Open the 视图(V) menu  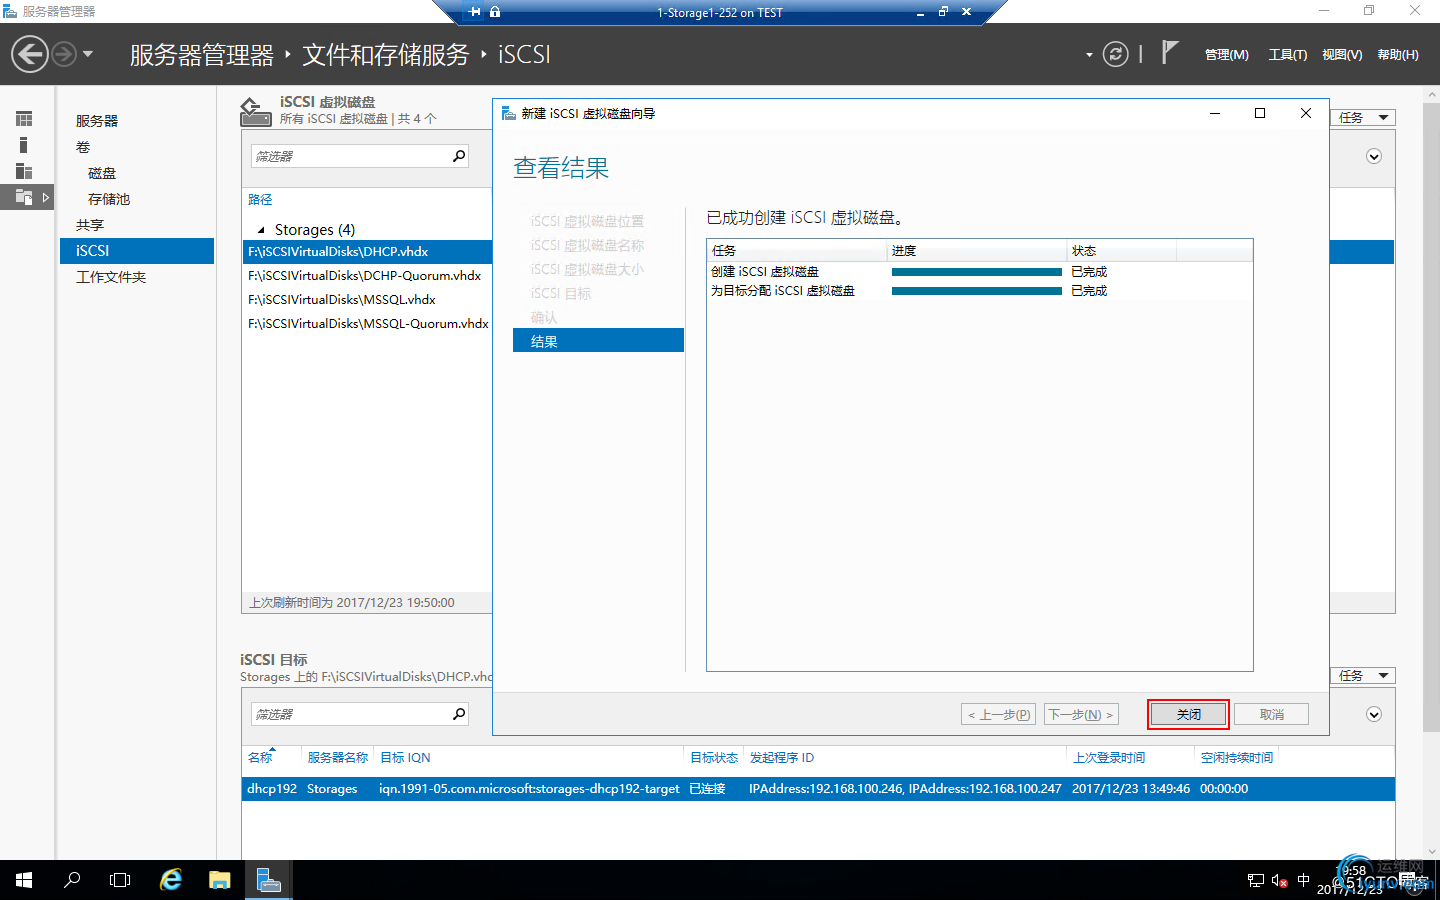click(1342, 55)
